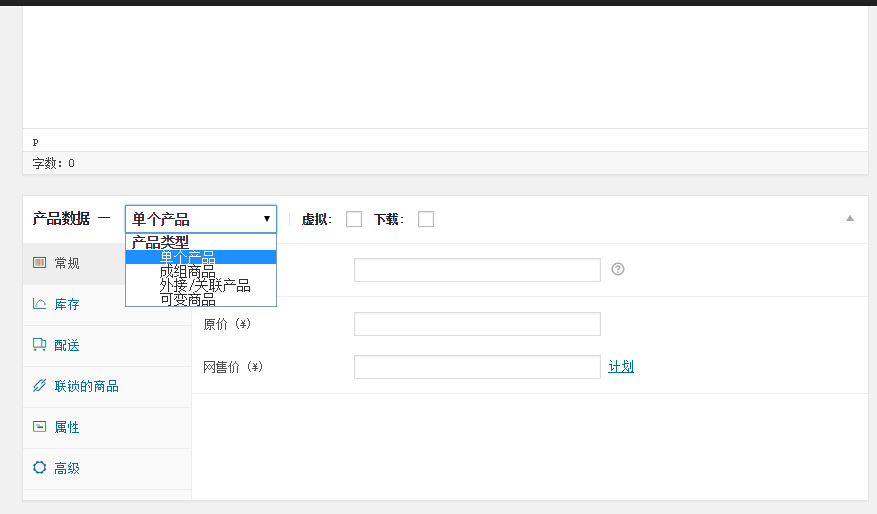The image size is (877, 514).
Task: Open the 联锁的商品 tab
Action: (x=107, y=387)
